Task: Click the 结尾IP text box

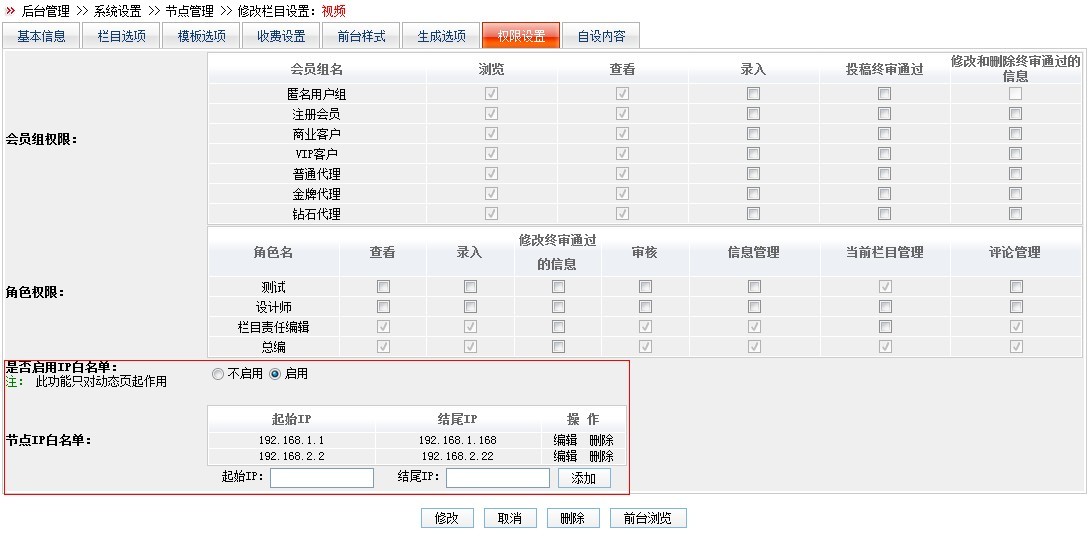Action: pyautogui.click(x=497, y=478)
